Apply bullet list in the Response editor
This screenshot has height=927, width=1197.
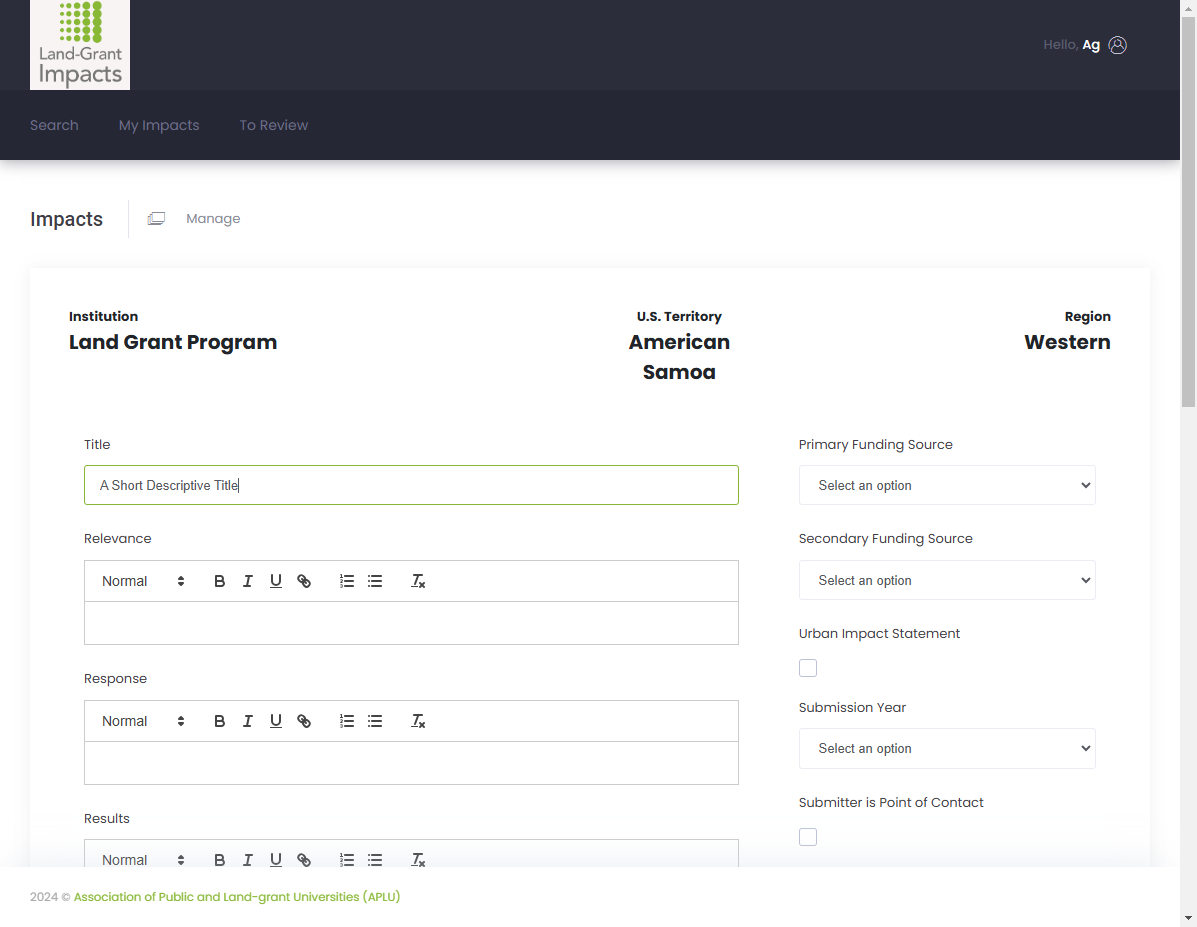(375, 721)
